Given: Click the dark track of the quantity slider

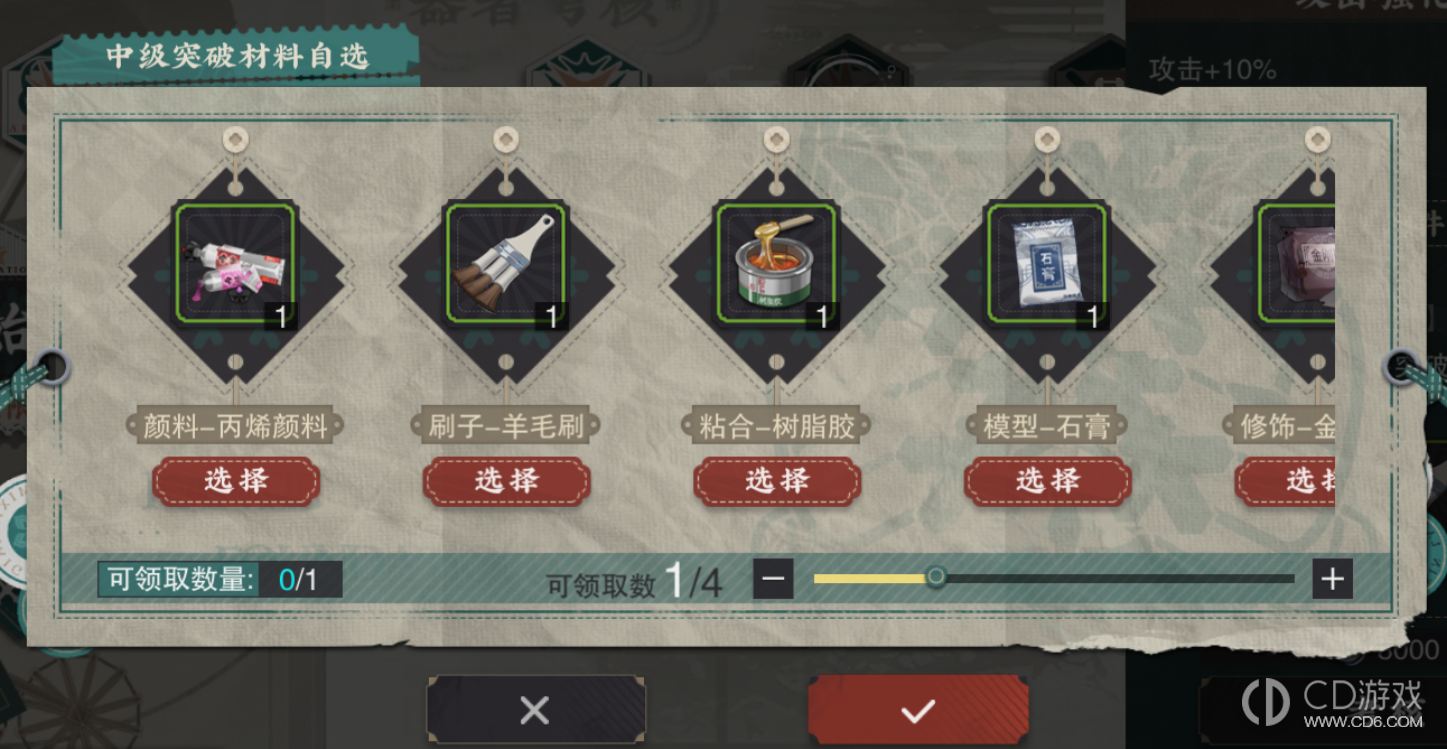Looking at the screenshot, I should pyautogui.click(x=1120, y=578).
